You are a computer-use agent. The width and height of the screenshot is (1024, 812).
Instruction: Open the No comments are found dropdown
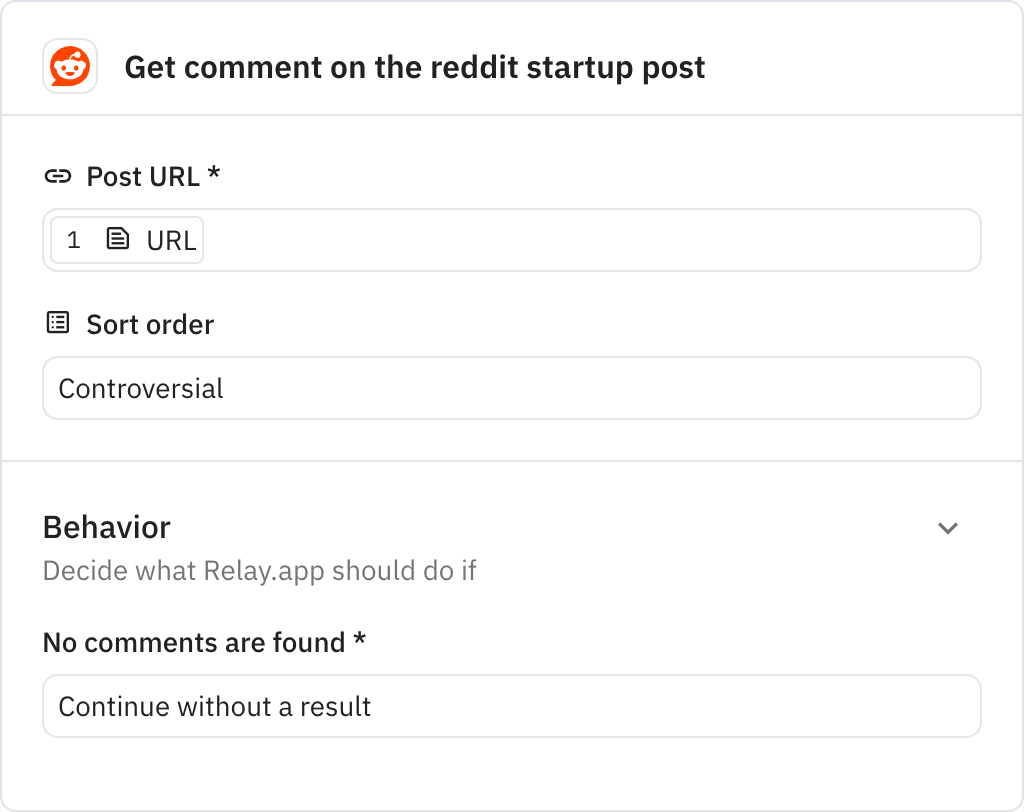coord(511,706)
